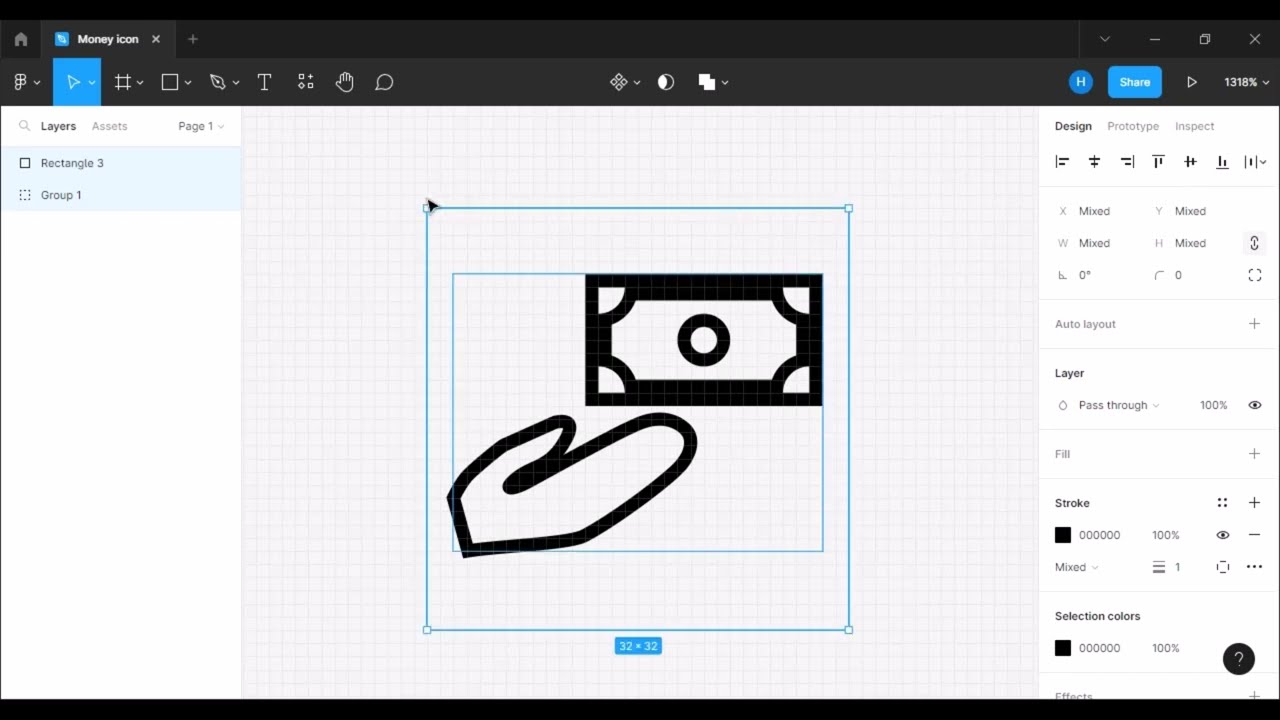Align selection right

pyautogui.click(x=1126, y=162)
